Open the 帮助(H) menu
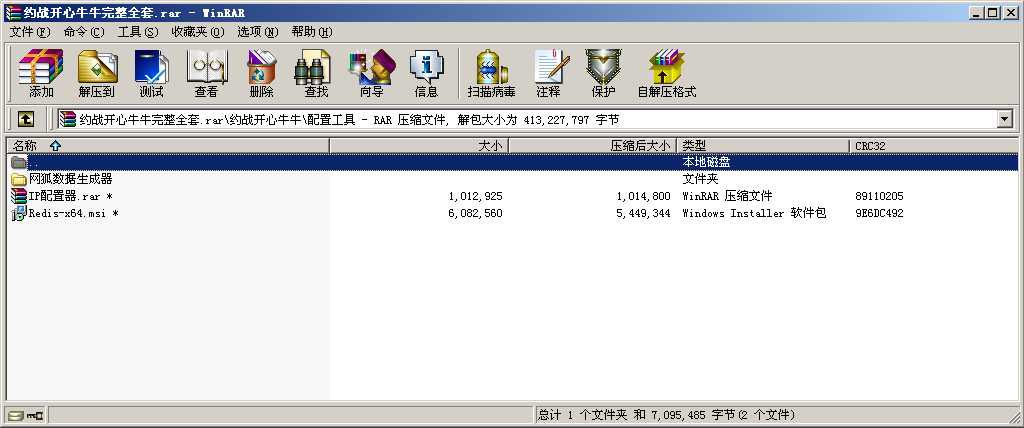 click(x=312, y=32)
